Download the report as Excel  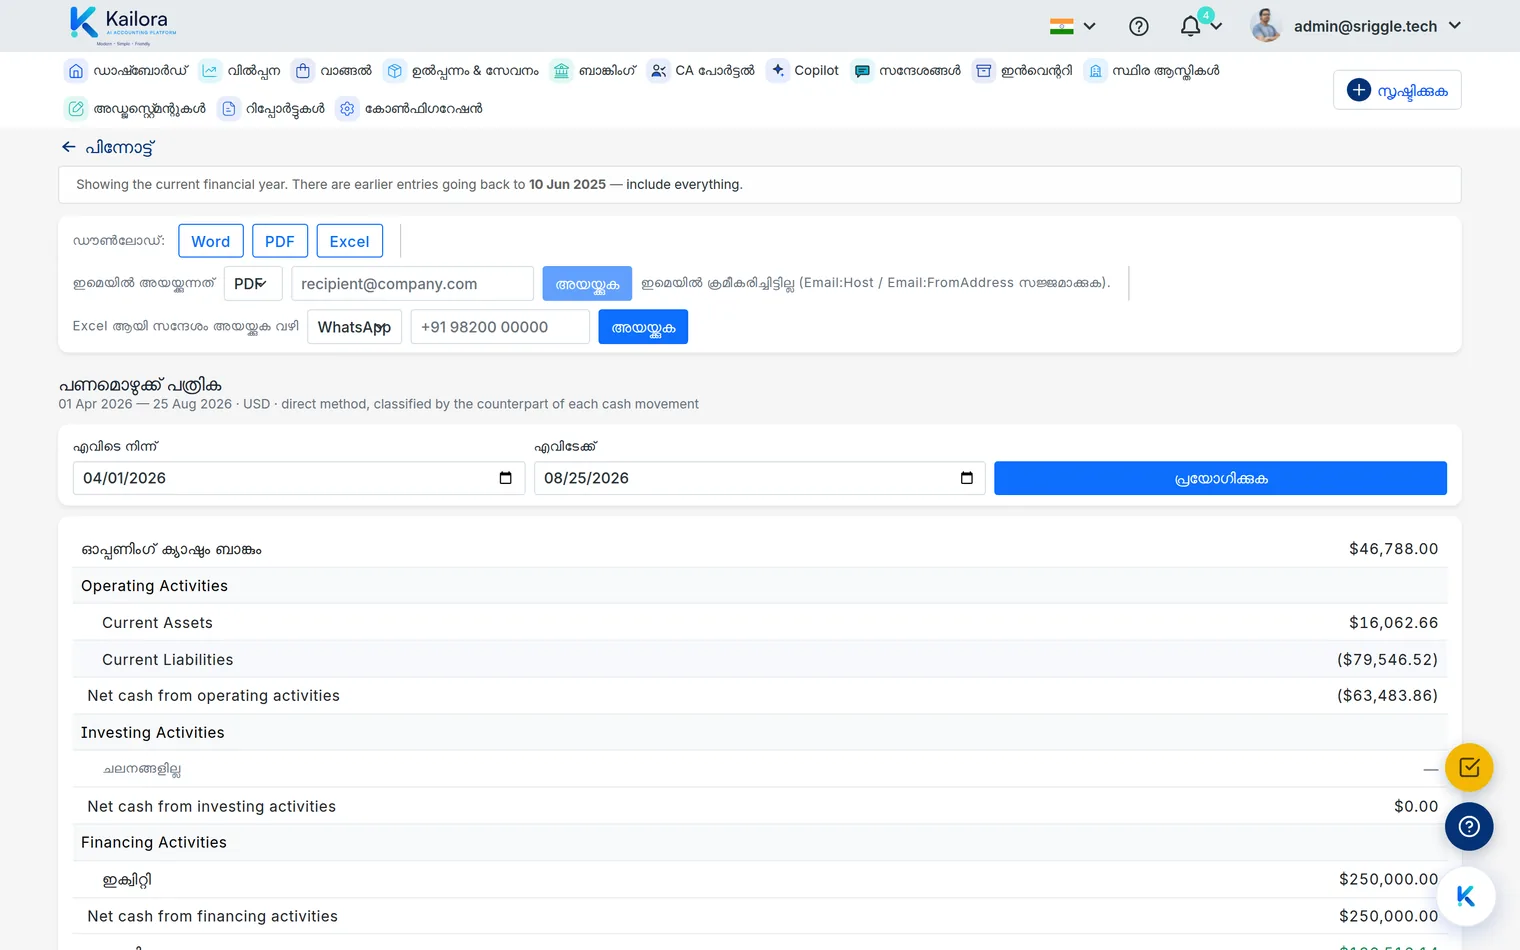350,241
